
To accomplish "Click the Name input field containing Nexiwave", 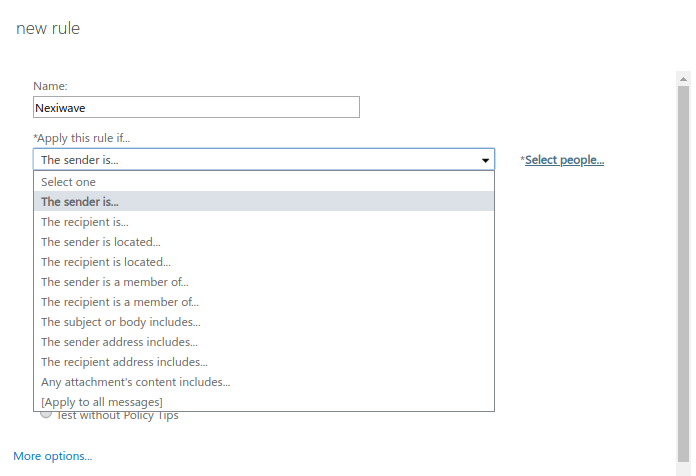I will (196, 108).
